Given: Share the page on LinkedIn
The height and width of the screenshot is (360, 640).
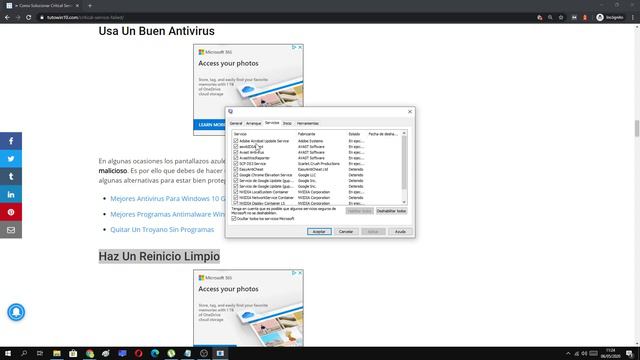Looking at the screenshot, I should point(11,195).
